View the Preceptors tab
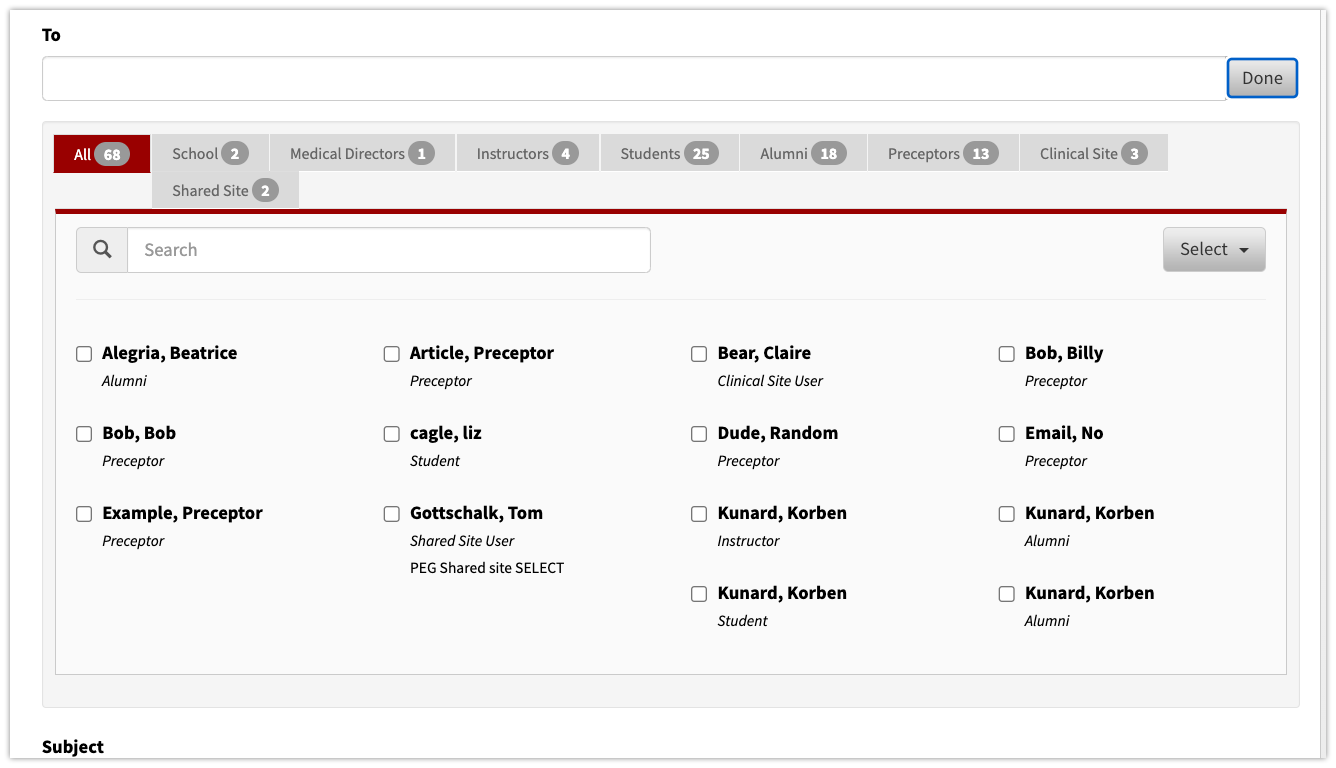Screen dimensions: 1336x768 tap(943, 154)
